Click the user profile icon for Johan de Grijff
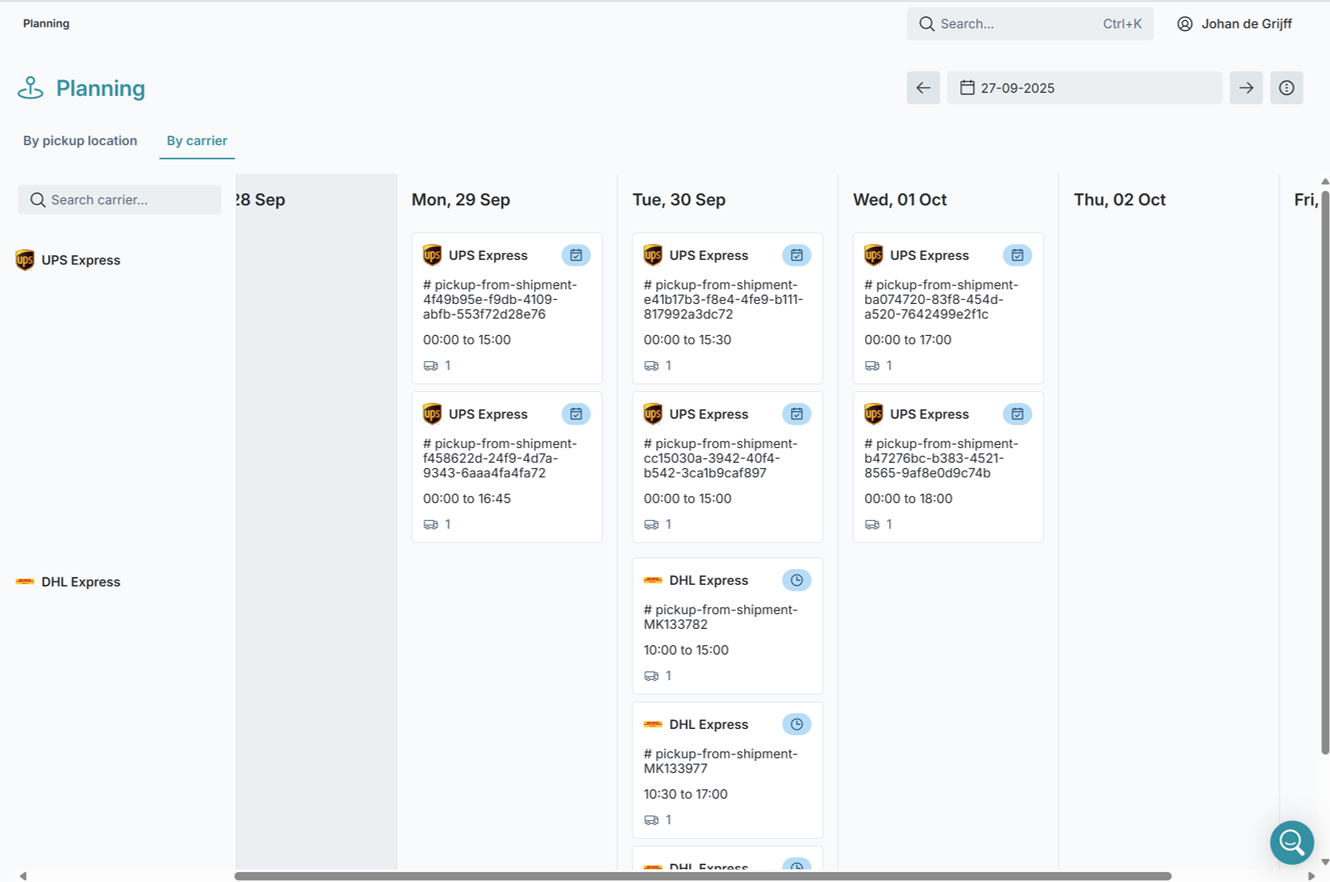The image size is (1330, 882). coord(1185,24)
